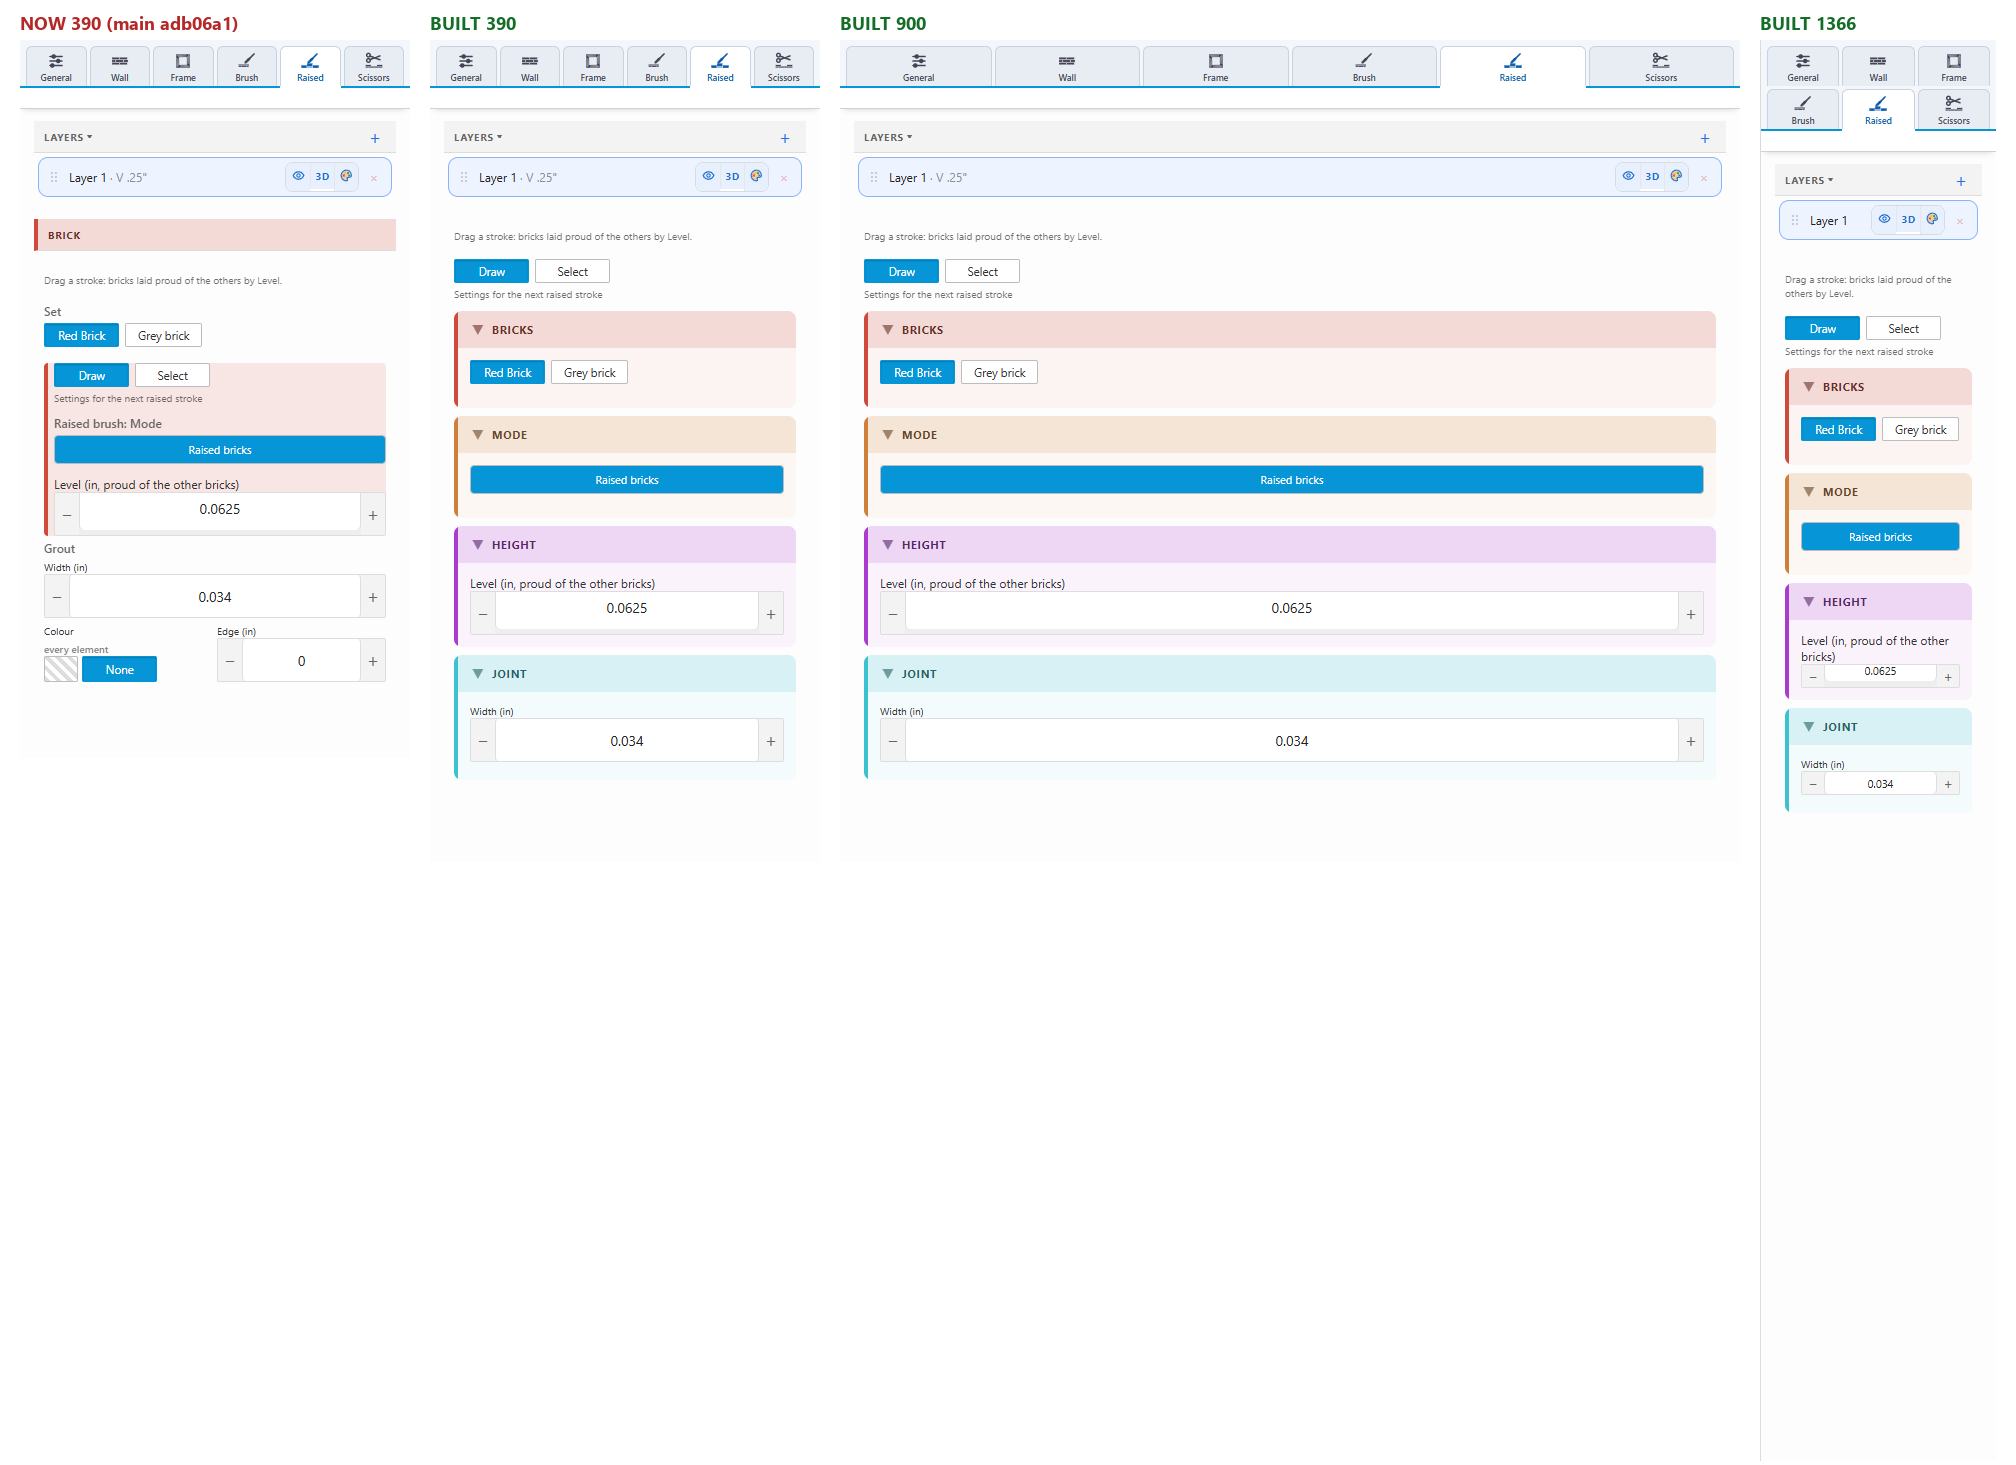Toggle 3D for Layer 1 in NOW 390
The height and width of the screenshot is (1465, 2016).
(322, 176)
